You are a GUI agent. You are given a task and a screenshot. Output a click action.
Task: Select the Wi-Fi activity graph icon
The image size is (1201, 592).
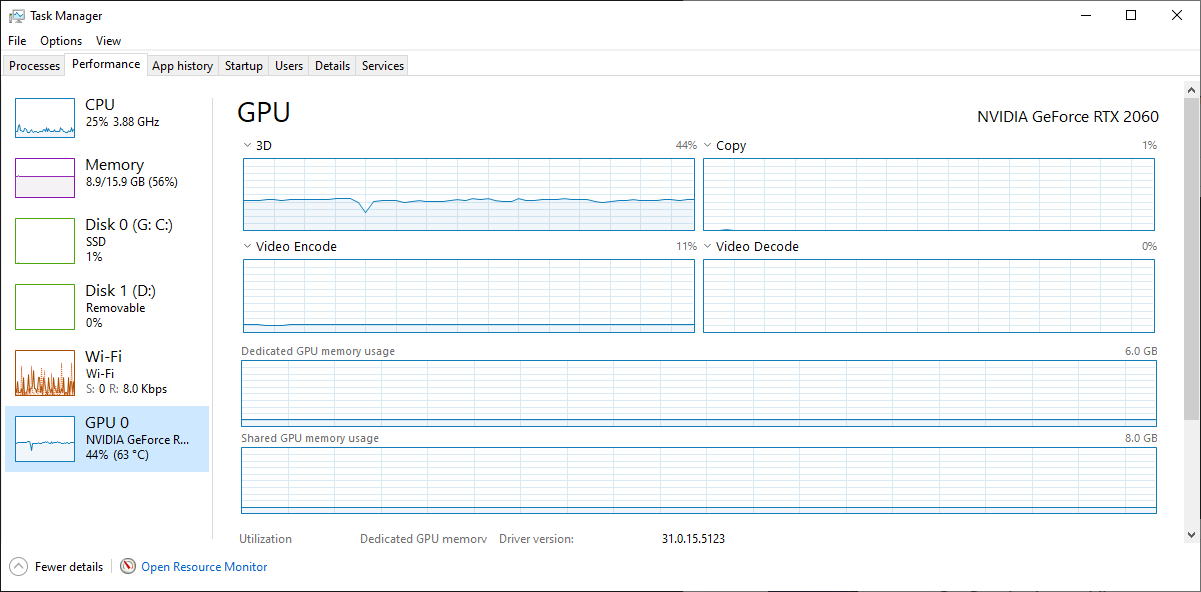(45, 373)
